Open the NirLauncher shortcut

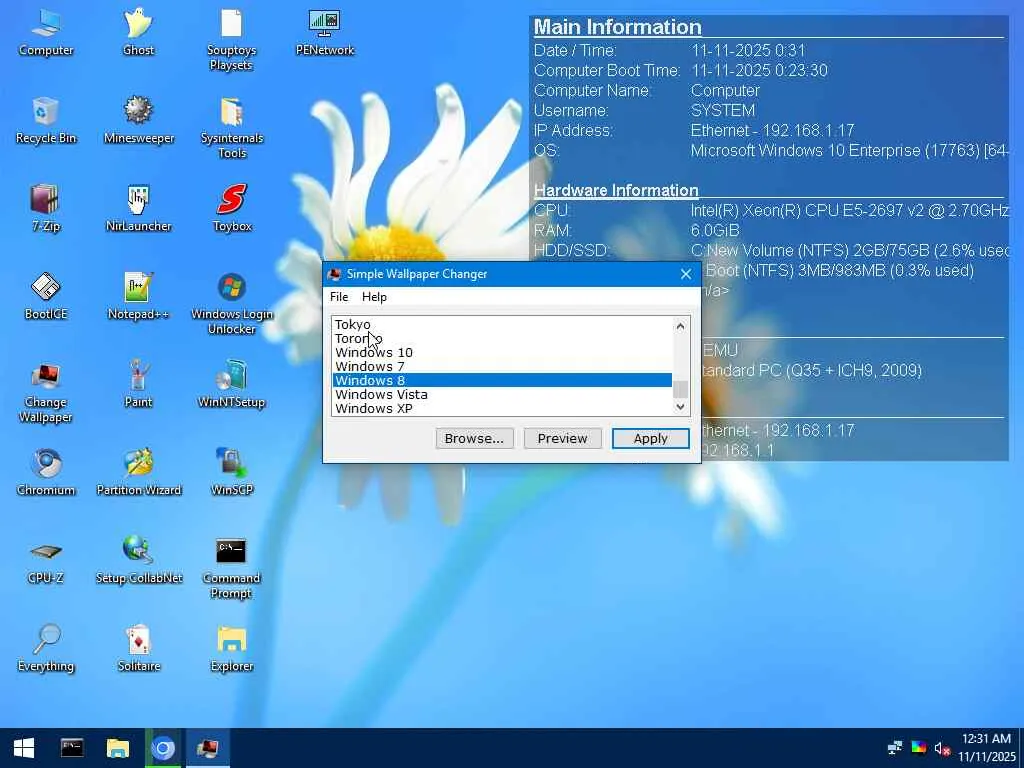(138, 209)
